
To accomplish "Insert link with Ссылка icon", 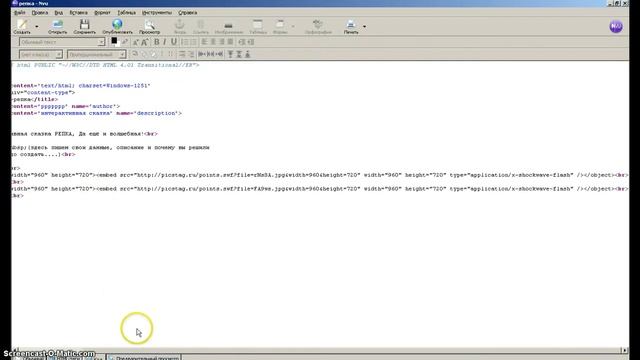I will coord(200,27).
